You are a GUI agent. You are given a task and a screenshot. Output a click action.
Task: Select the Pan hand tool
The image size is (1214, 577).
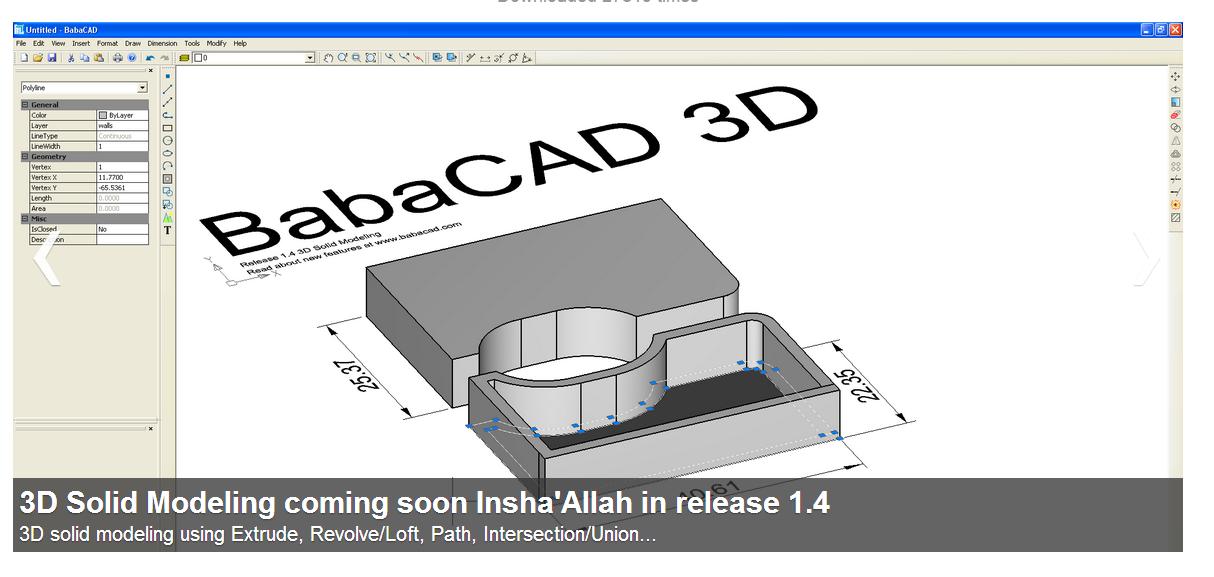point(328,58)
